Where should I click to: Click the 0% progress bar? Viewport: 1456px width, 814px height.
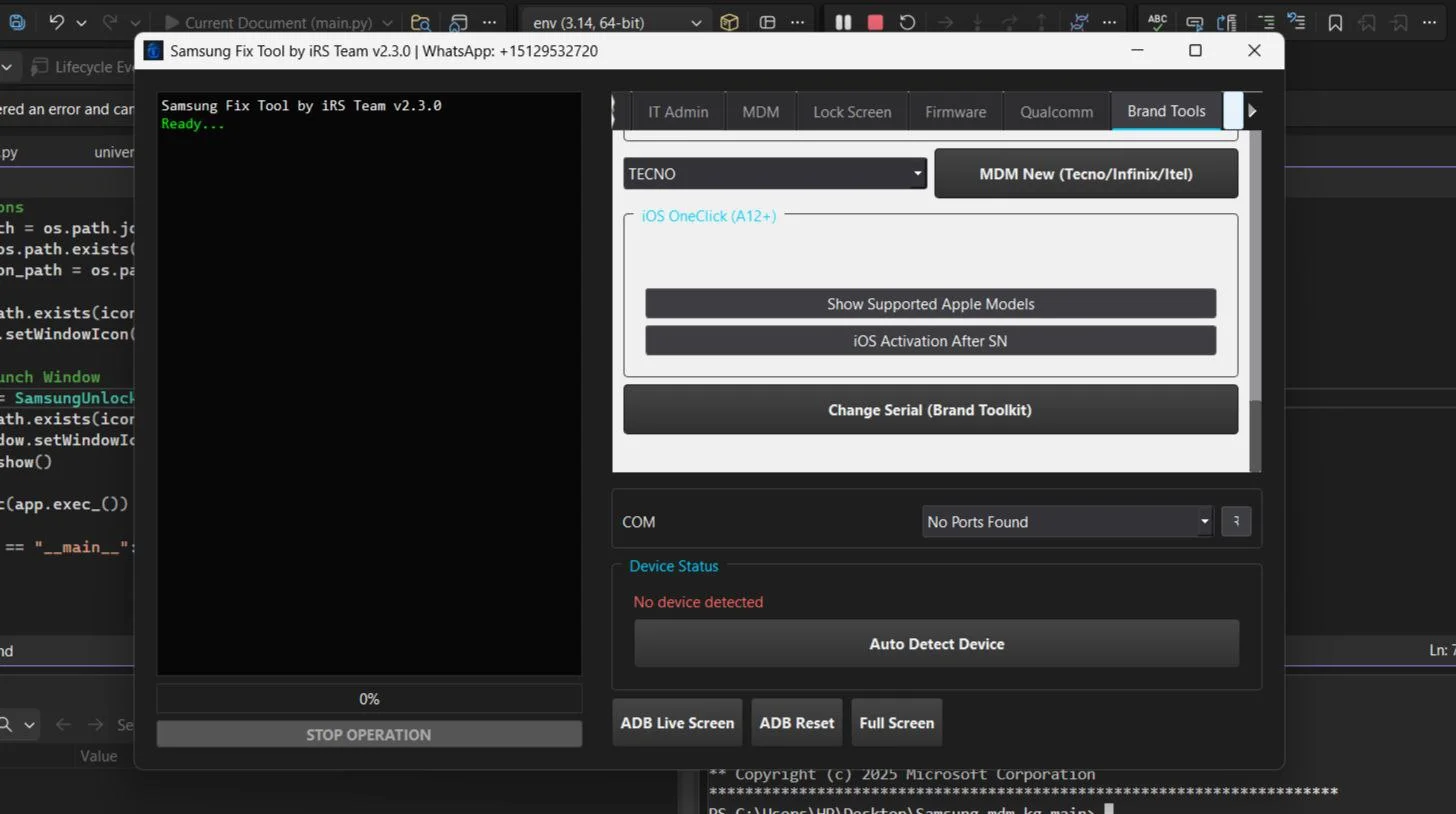tap(369, 699)
